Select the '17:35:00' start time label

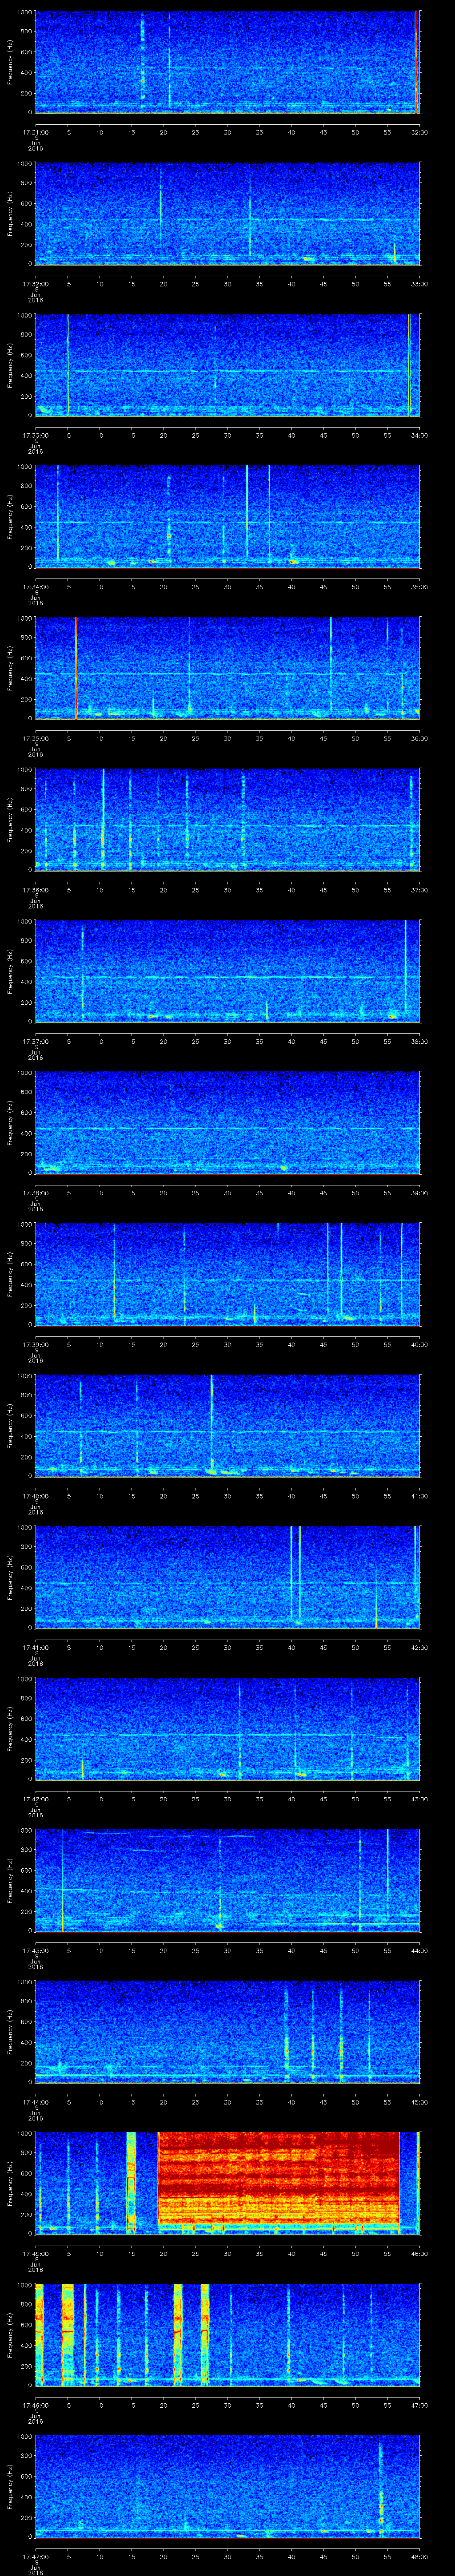(36, 738)
